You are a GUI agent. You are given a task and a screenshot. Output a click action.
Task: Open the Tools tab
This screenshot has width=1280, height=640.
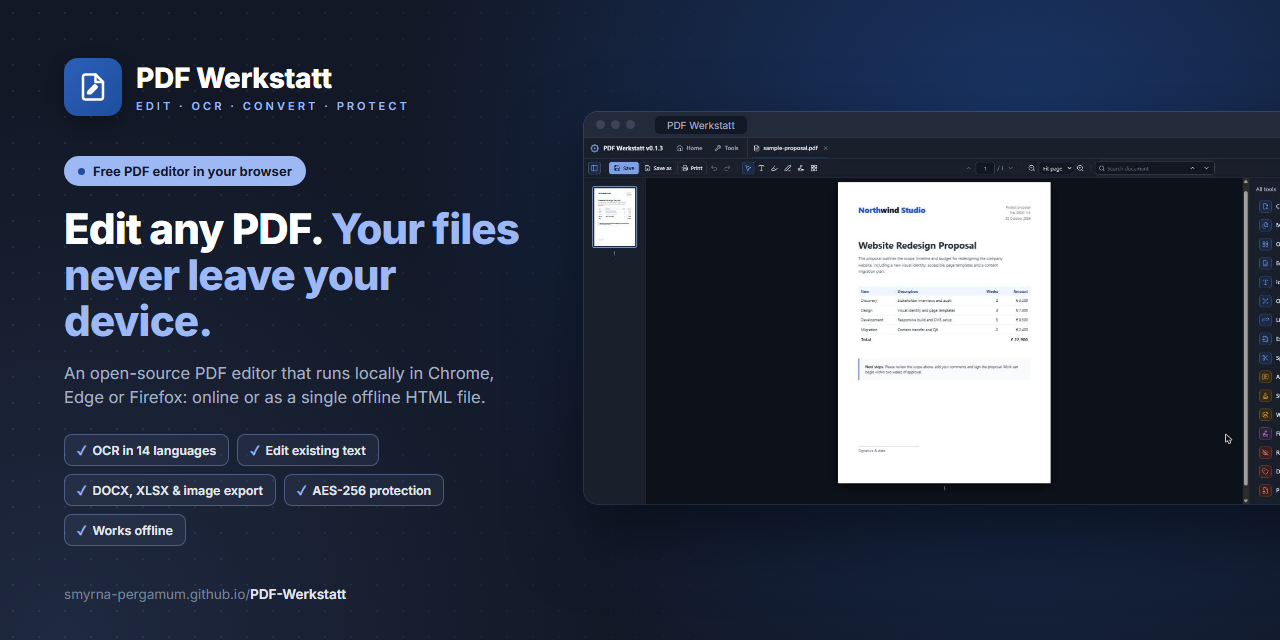click(x=727, y=148)
